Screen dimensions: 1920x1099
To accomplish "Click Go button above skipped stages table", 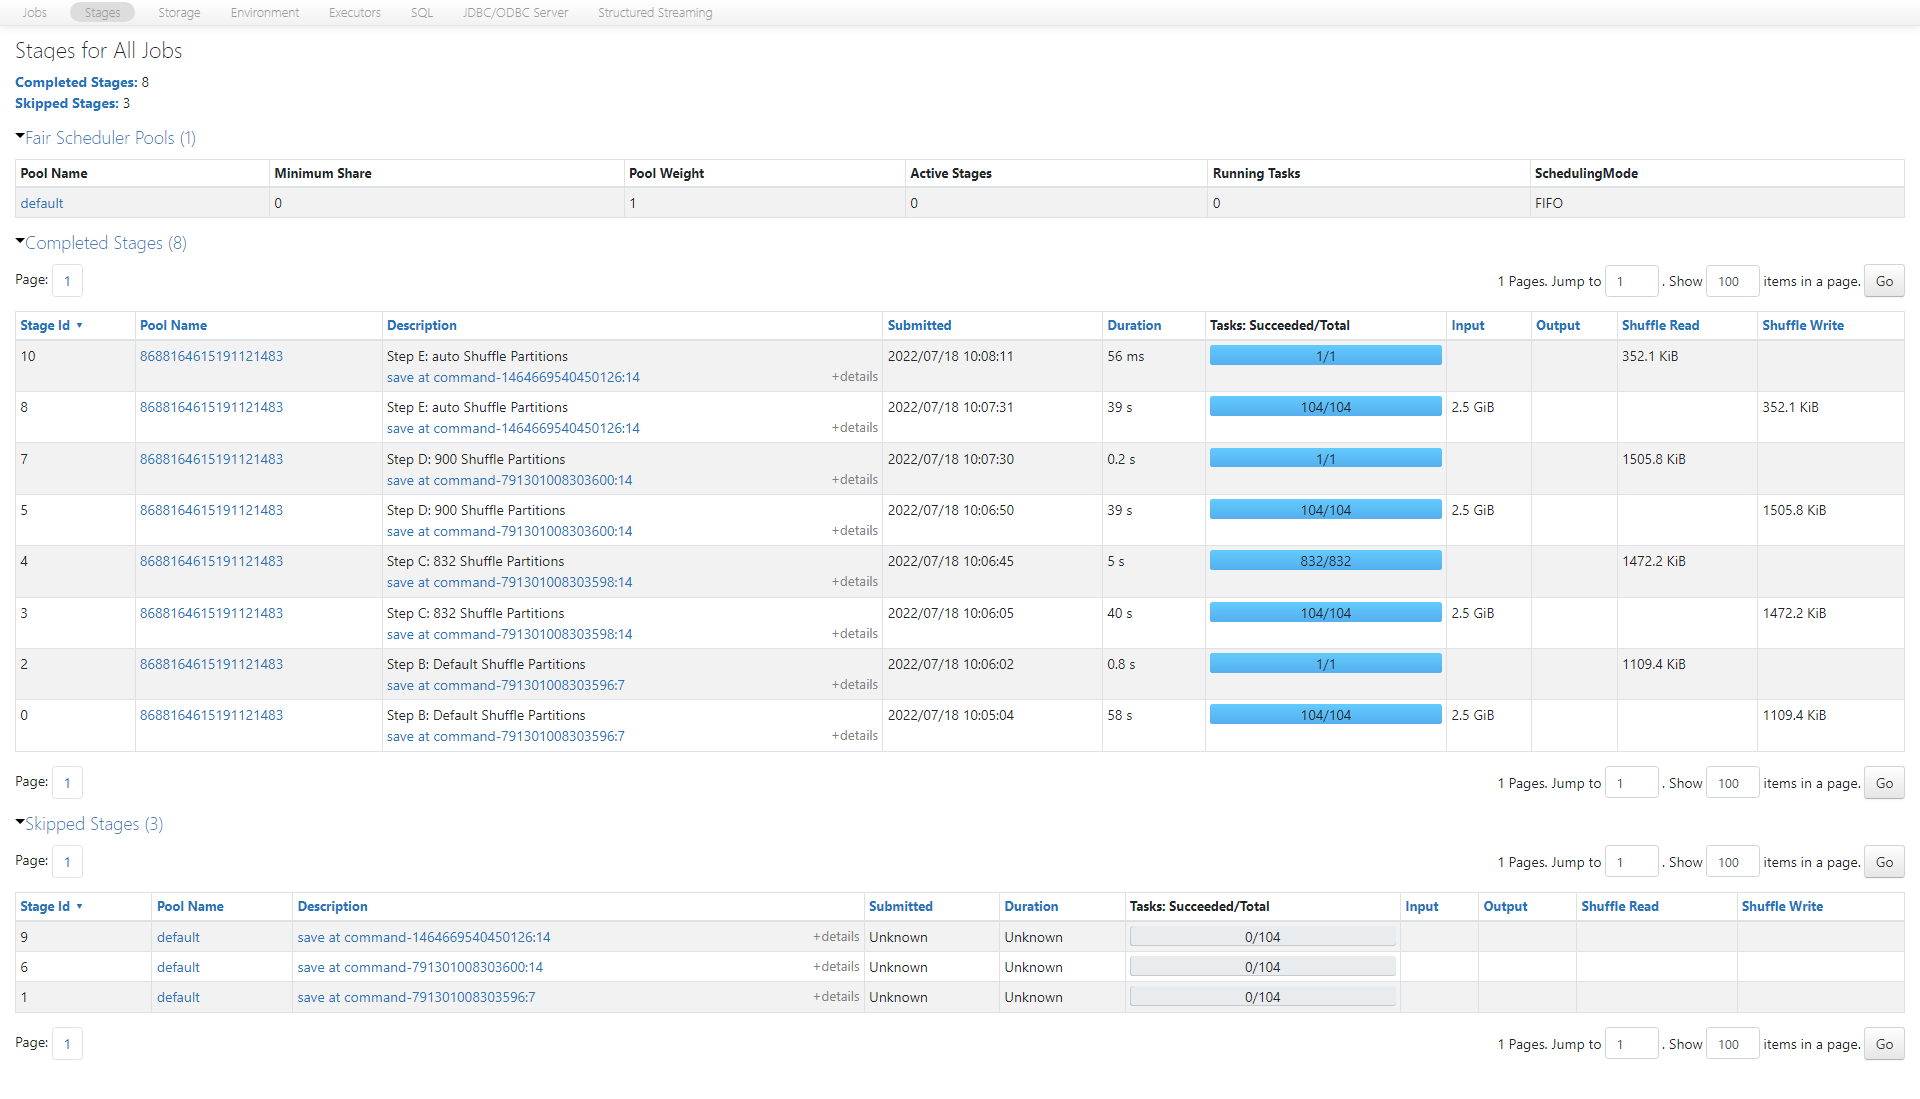I will tap(1884, 862).
